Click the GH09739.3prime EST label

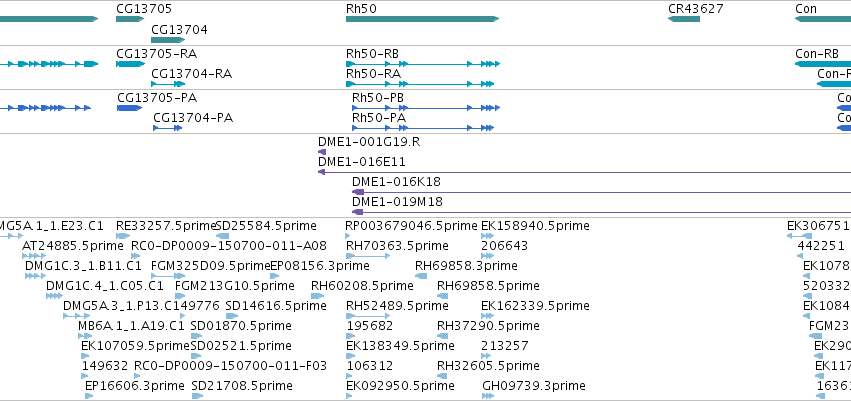[534, 386]
